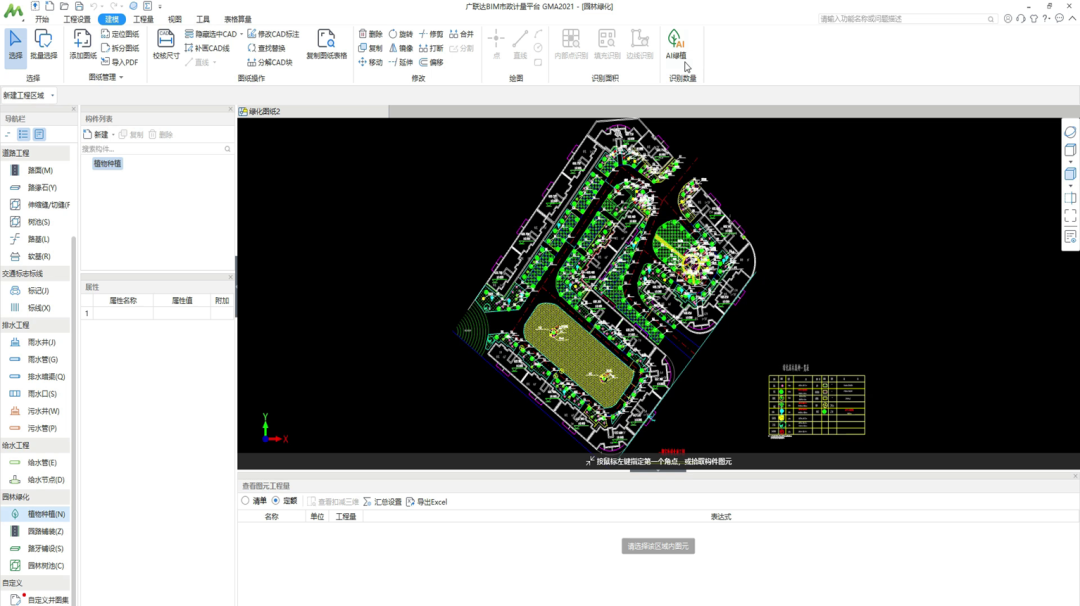Viewport: 1080px width, 606px height.
Task: Expand the 图纸管理 group dropdown
Action: 121,78
